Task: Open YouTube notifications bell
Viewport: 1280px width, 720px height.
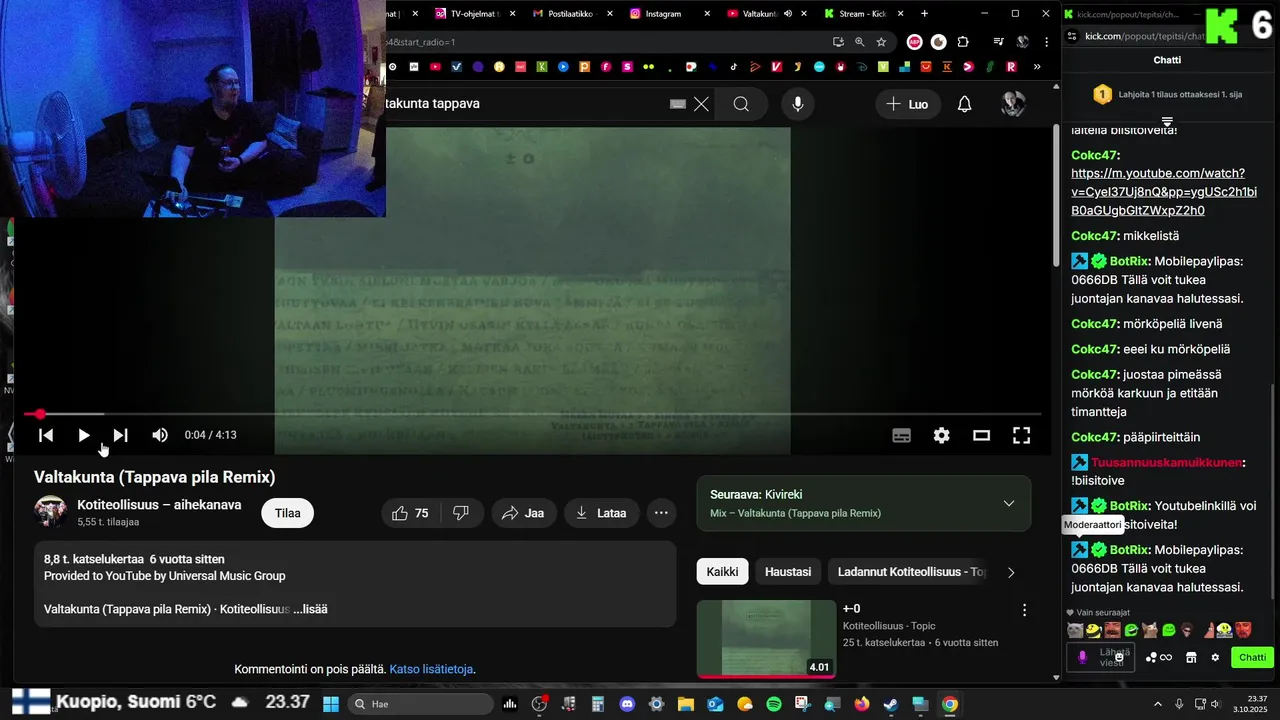Action: click(x=964, y=104)
